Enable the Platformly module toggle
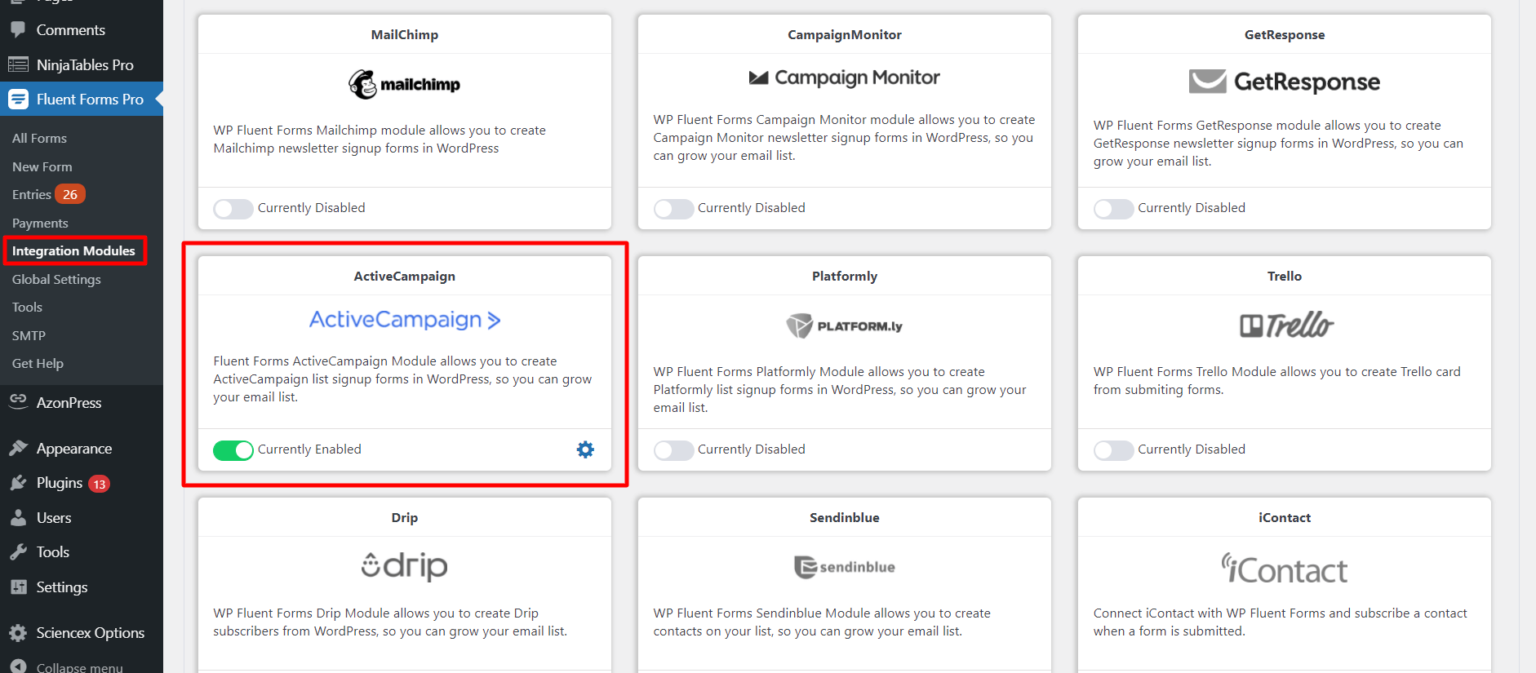1536x673 pixels. coord(673,450)
